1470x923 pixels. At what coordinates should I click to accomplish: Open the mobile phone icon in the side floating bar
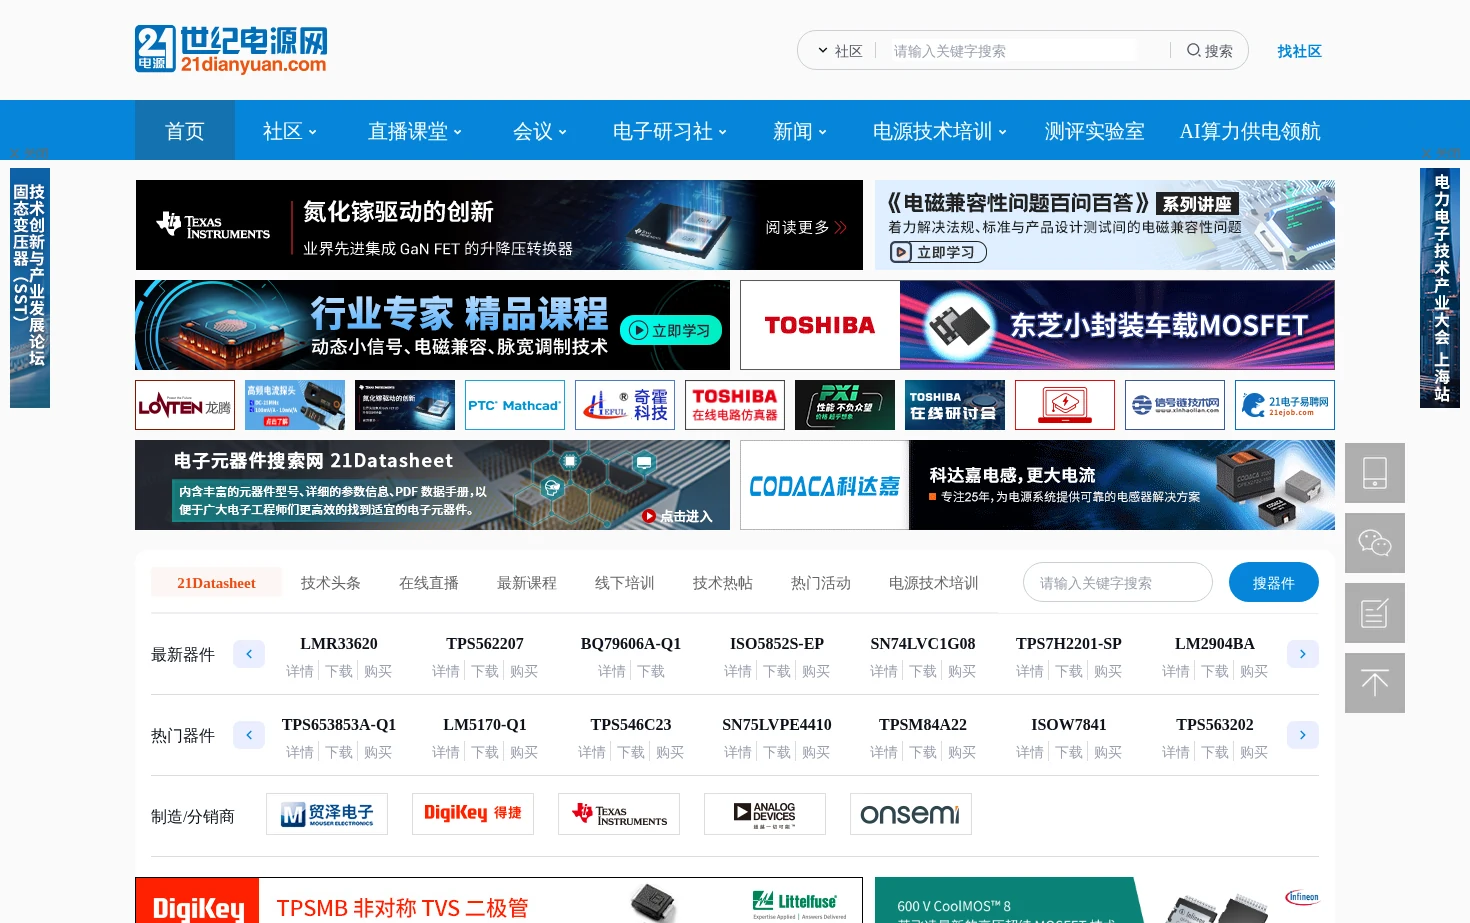tap(1375, 473)
